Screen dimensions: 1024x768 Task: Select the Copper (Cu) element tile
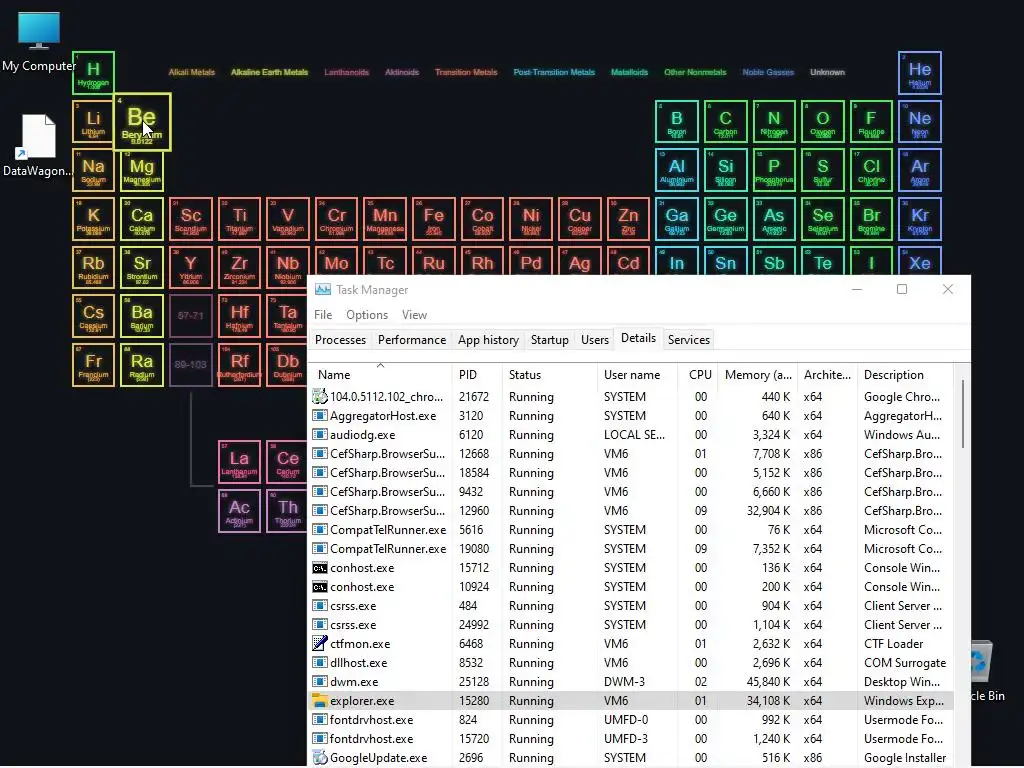point(579,219)
